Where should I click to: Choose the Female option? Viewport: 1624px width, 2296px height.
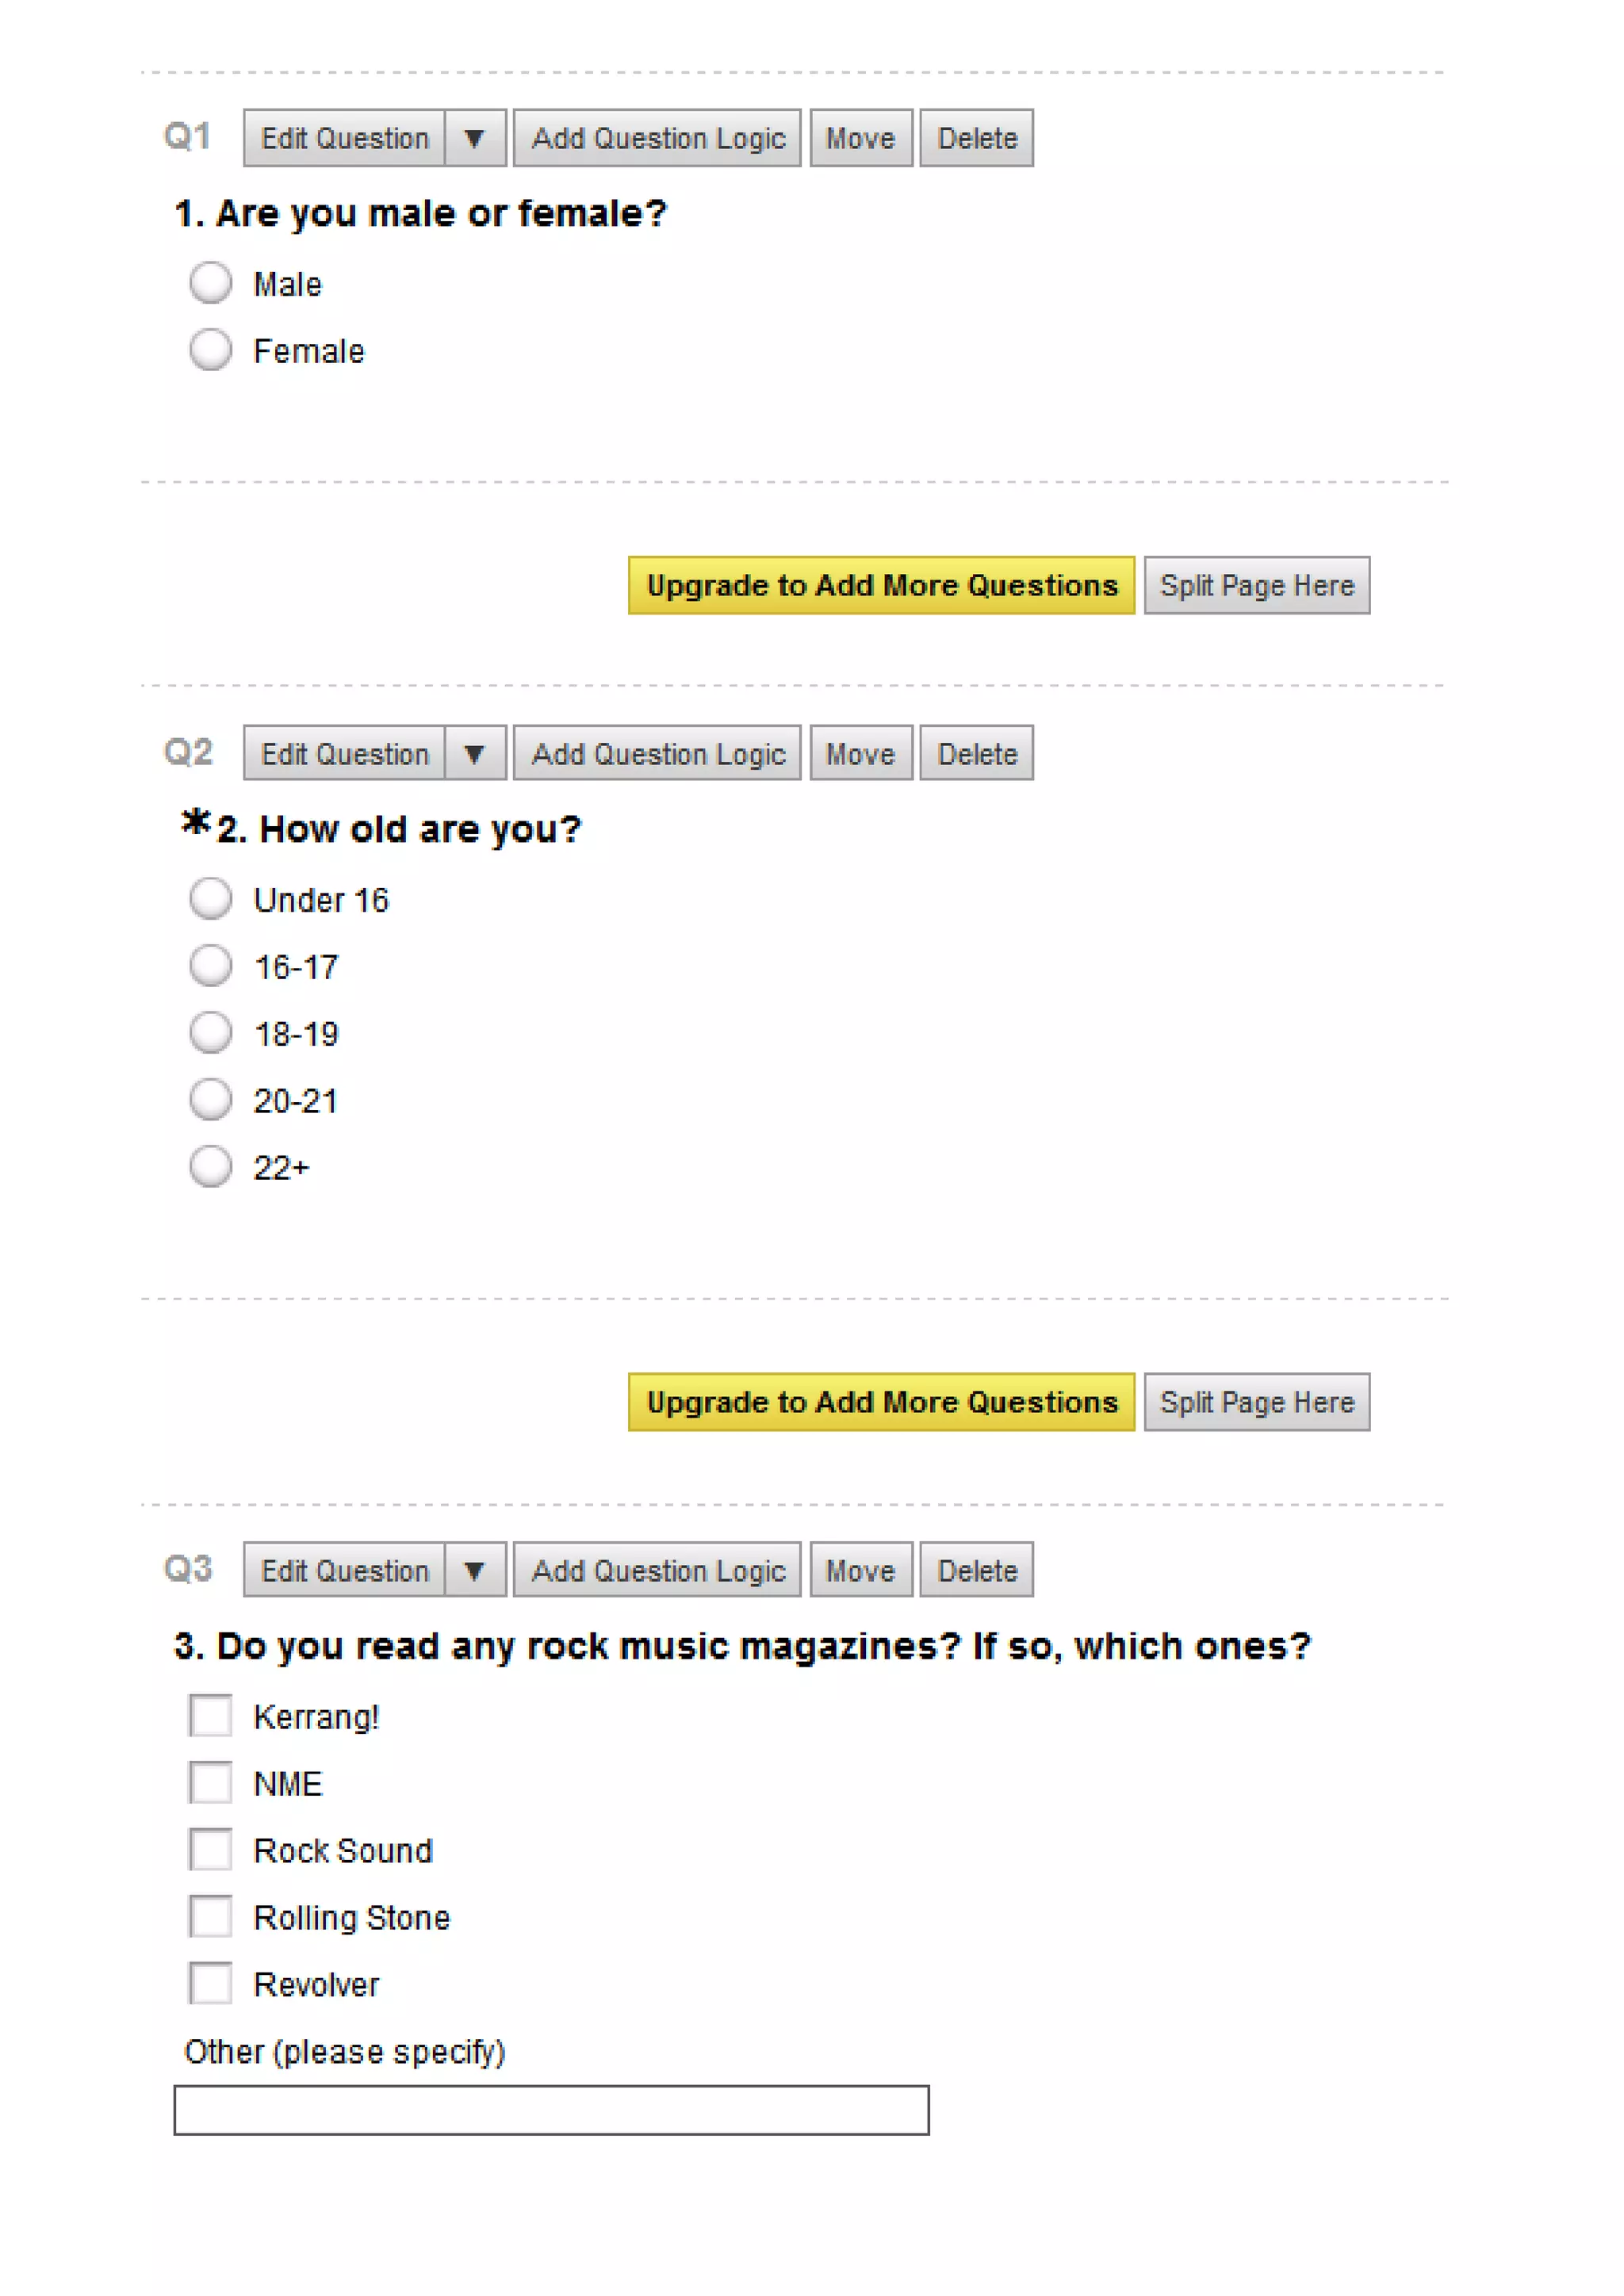pos(211,350)
